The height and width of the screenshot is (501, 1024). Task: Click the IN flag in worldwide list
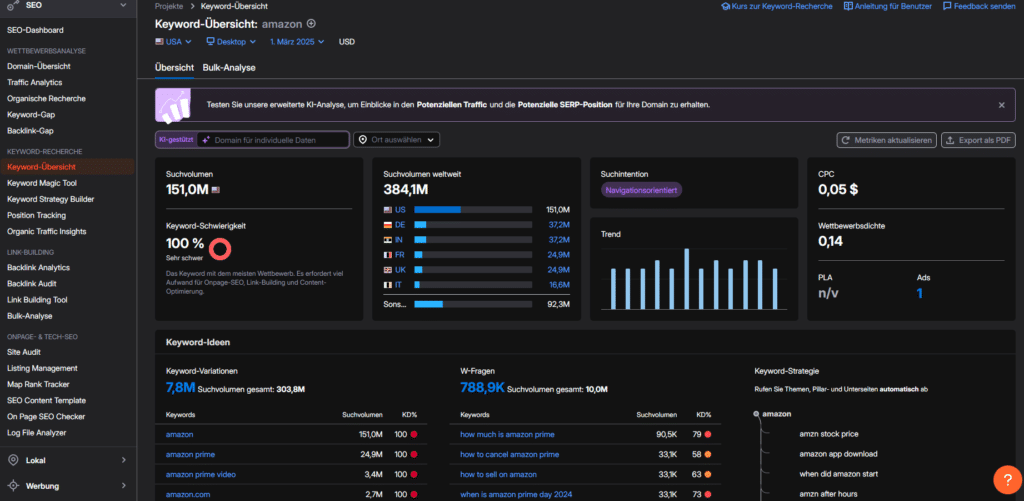387,240
